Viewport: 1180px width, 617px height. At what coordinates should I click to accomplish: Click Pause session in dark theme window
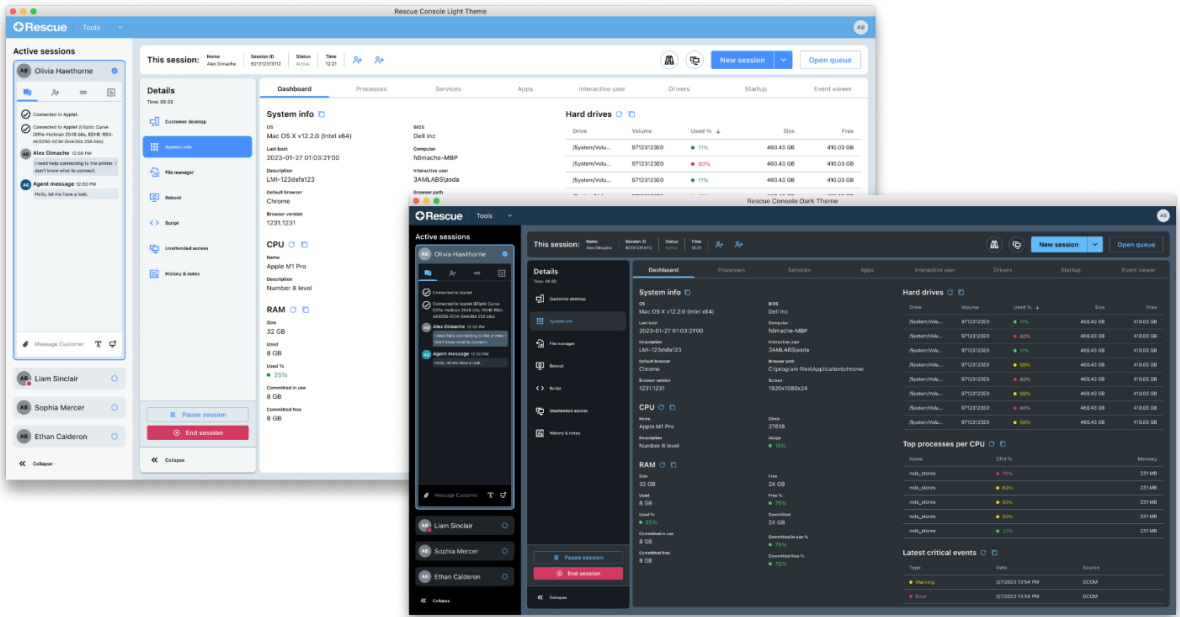(x=578, y=558)
